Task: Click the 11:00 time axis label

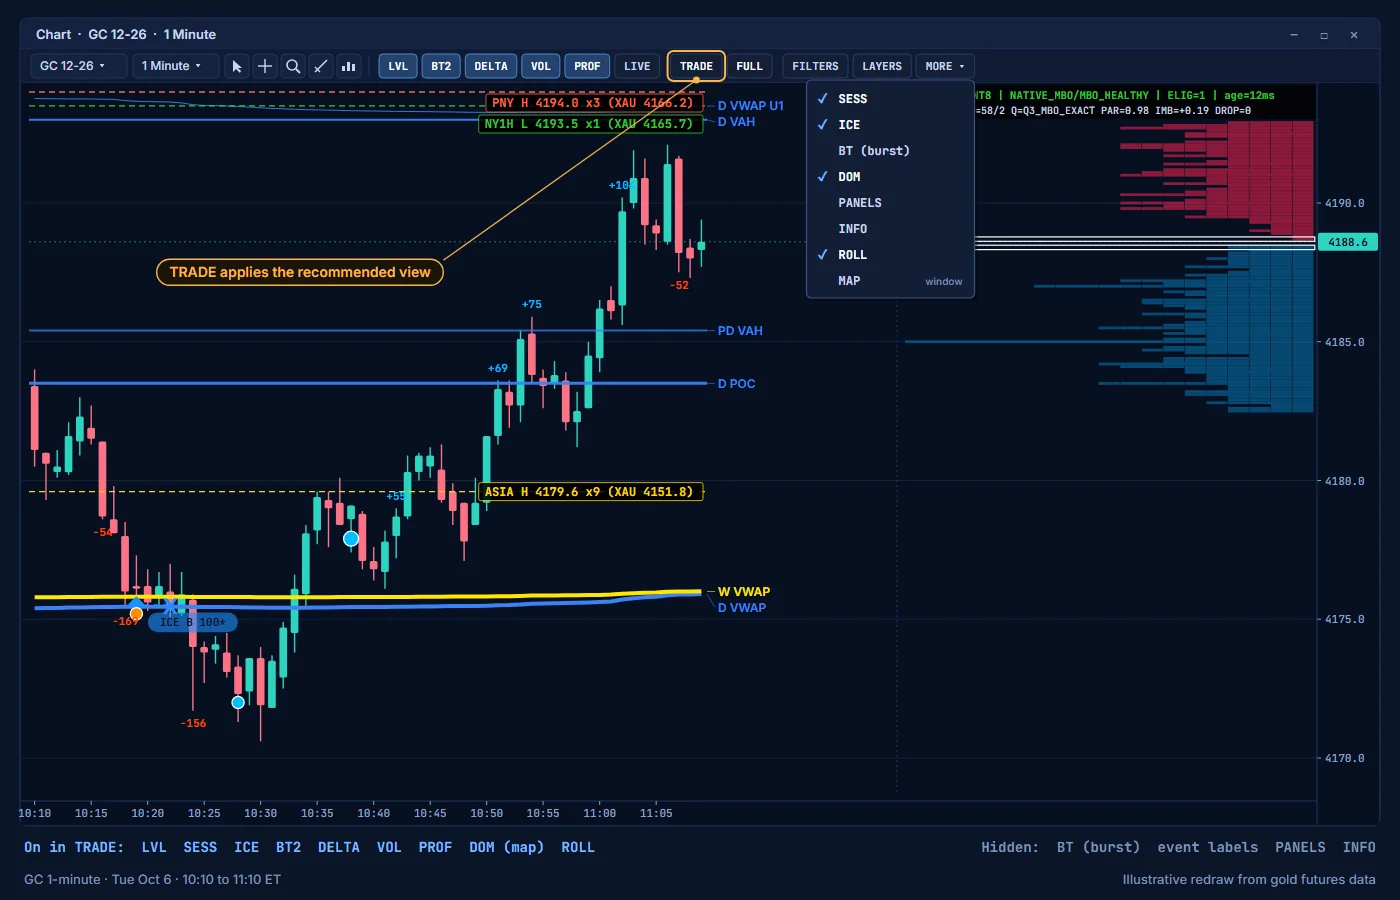Action: pyautogui.click(x=600, y=813)
